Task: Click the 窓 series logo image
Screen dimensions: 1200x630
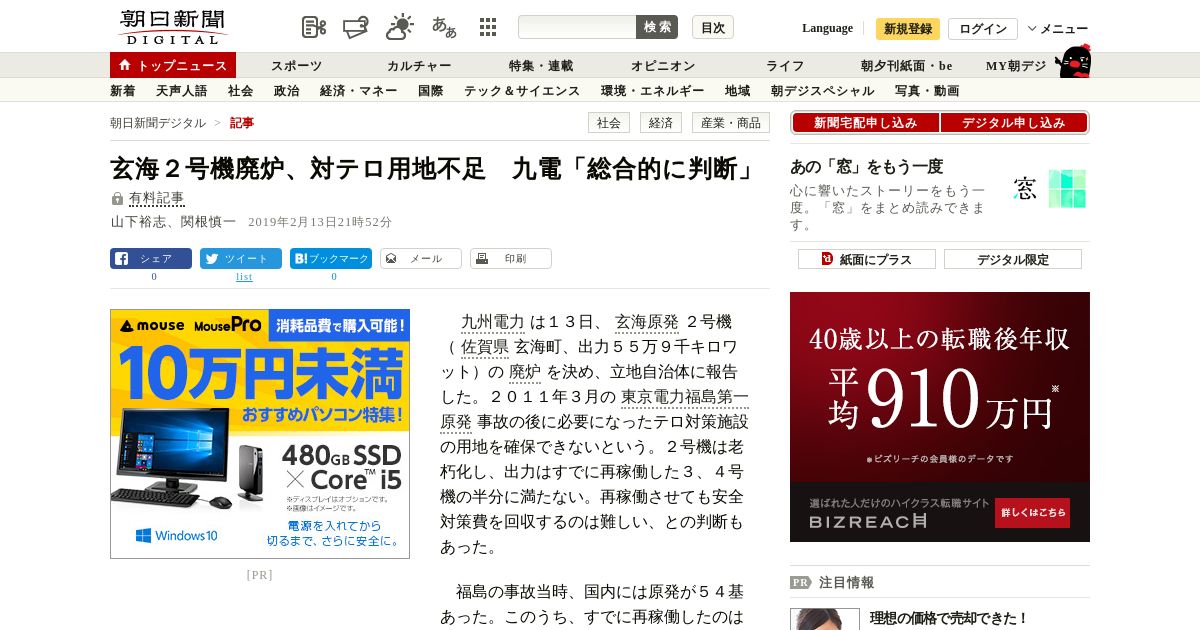Action: click(x=1025, y=188)
